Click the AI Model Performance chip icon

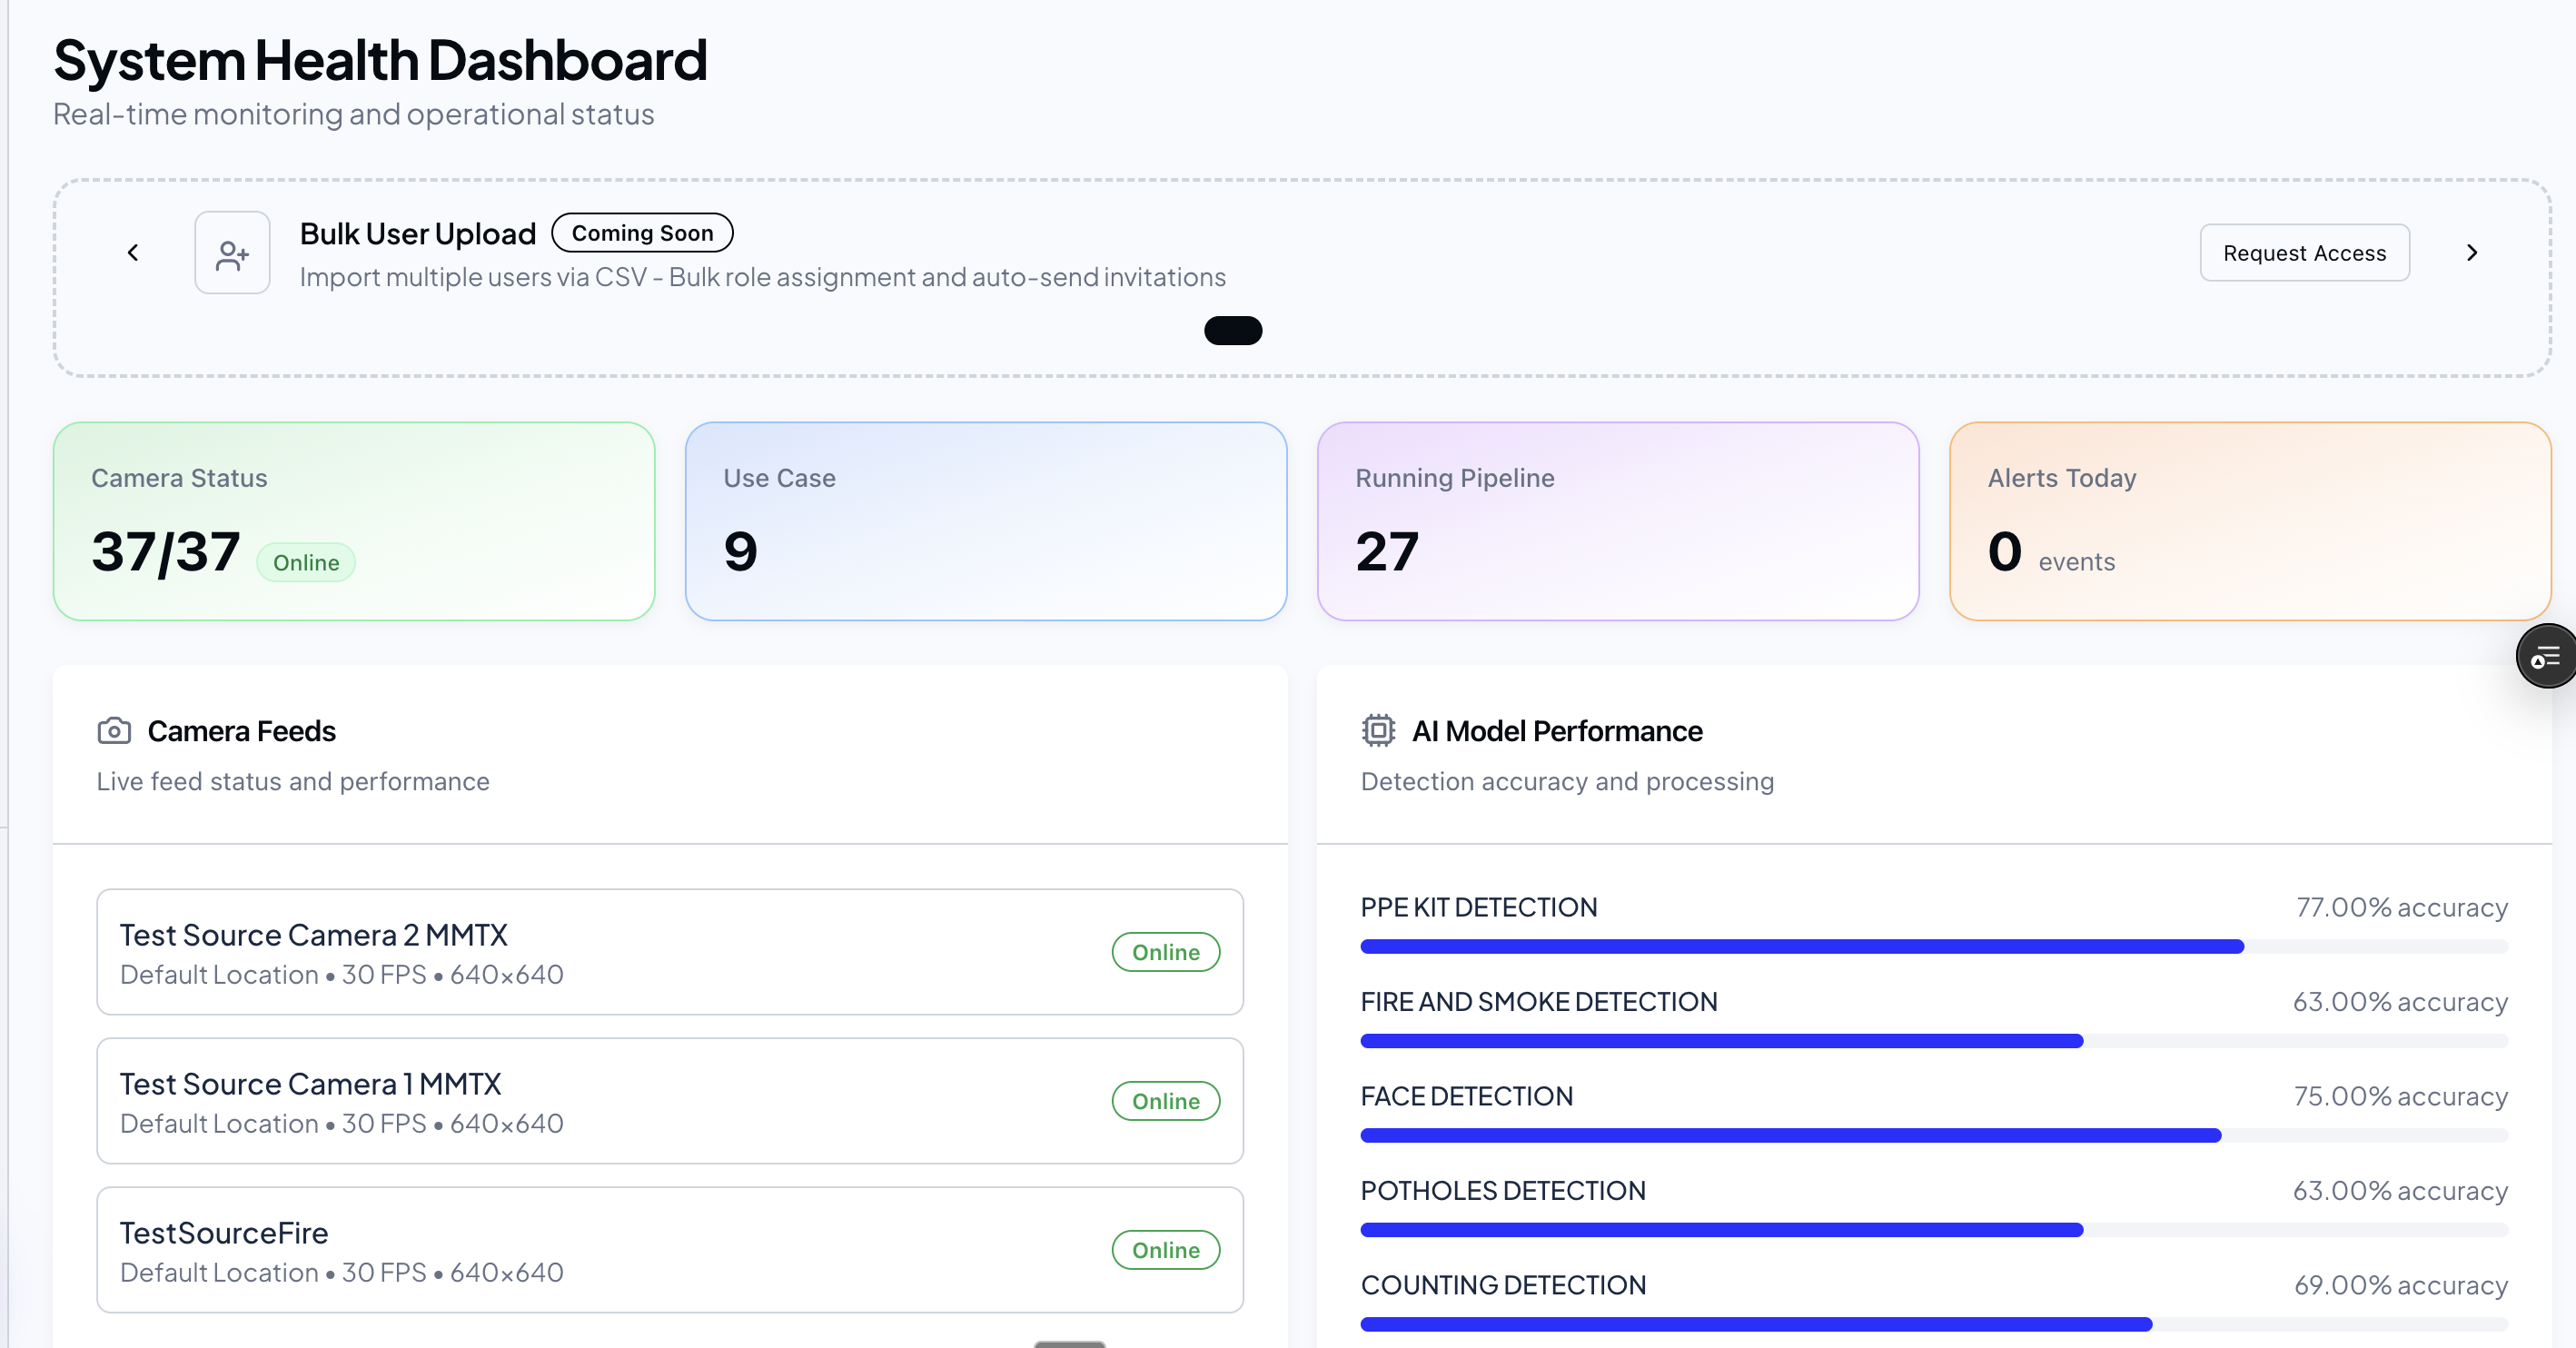(1378, 731)
